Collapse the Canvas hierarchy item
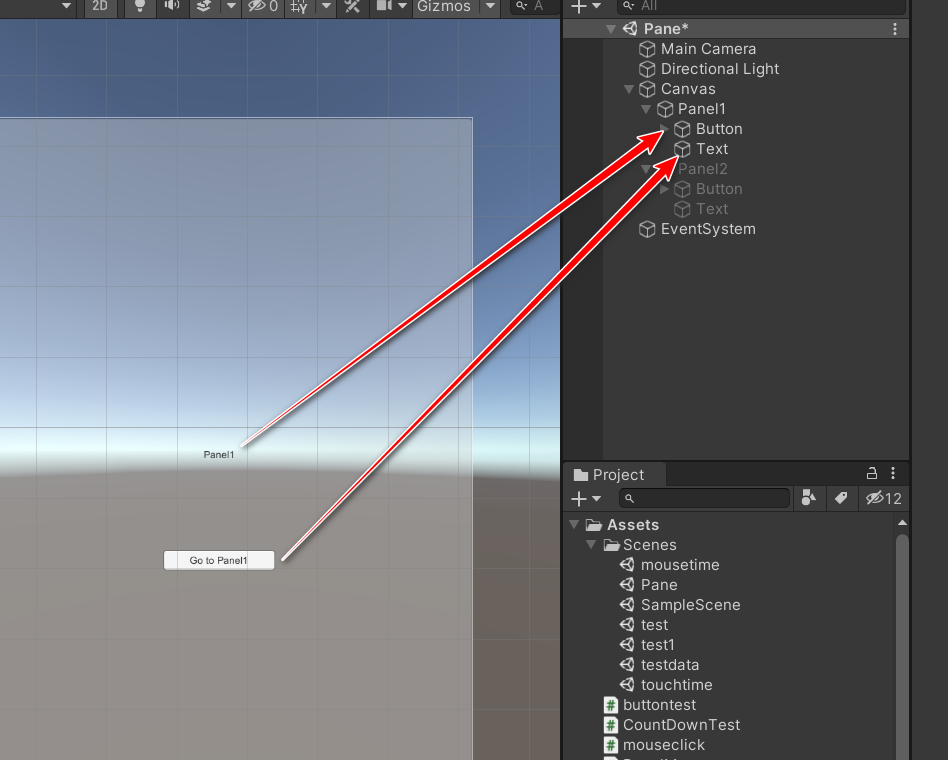The image size is (948, 760). tap(629, 89)
